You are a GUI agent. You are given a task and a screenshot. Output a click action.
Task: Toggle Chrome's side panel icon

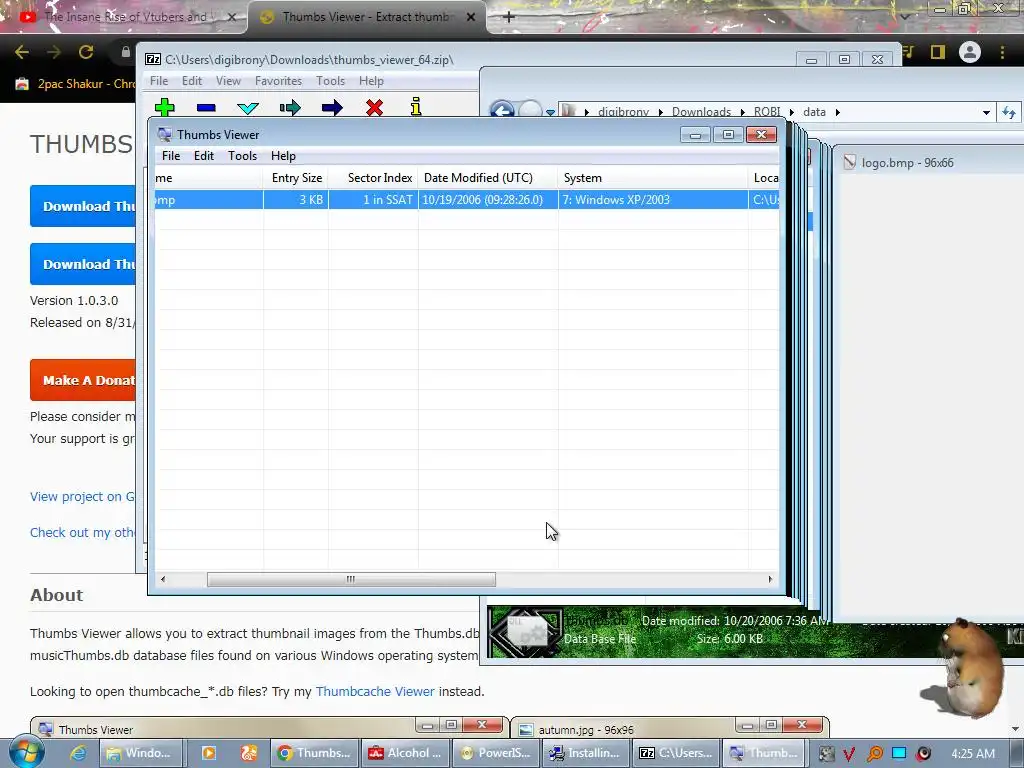[x=938, y=52]
